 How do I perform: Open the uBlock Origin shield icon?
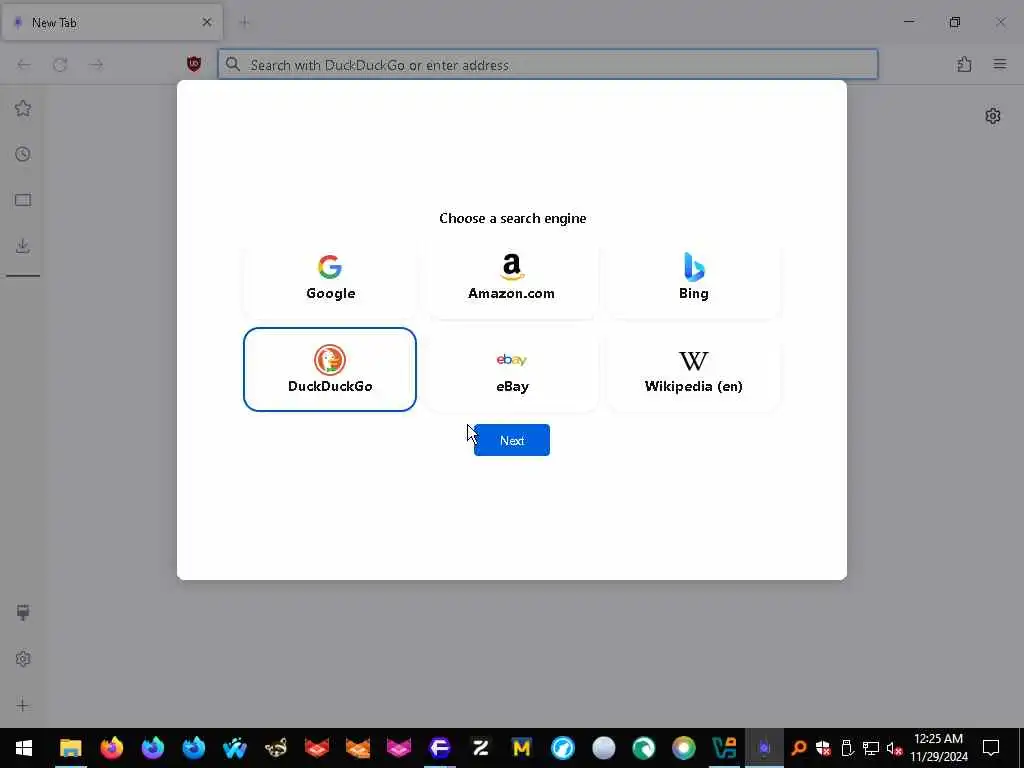(x=194, y=64)
